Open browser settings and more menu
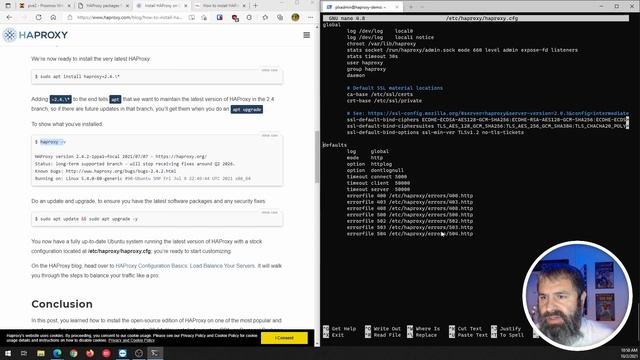This screenshot has height=360, width=640. [x=311, y=18]
